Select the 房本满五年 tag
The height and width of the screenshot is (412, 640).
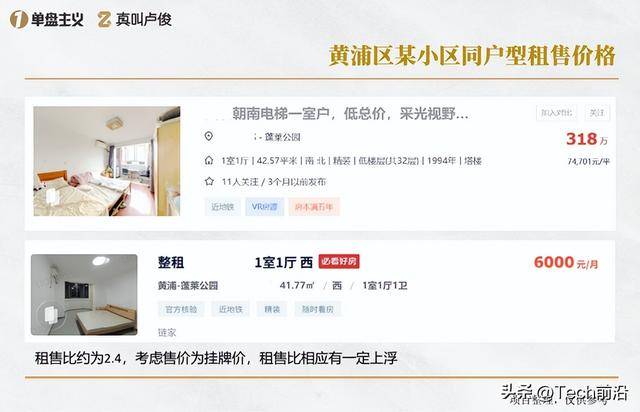(314, 207)
